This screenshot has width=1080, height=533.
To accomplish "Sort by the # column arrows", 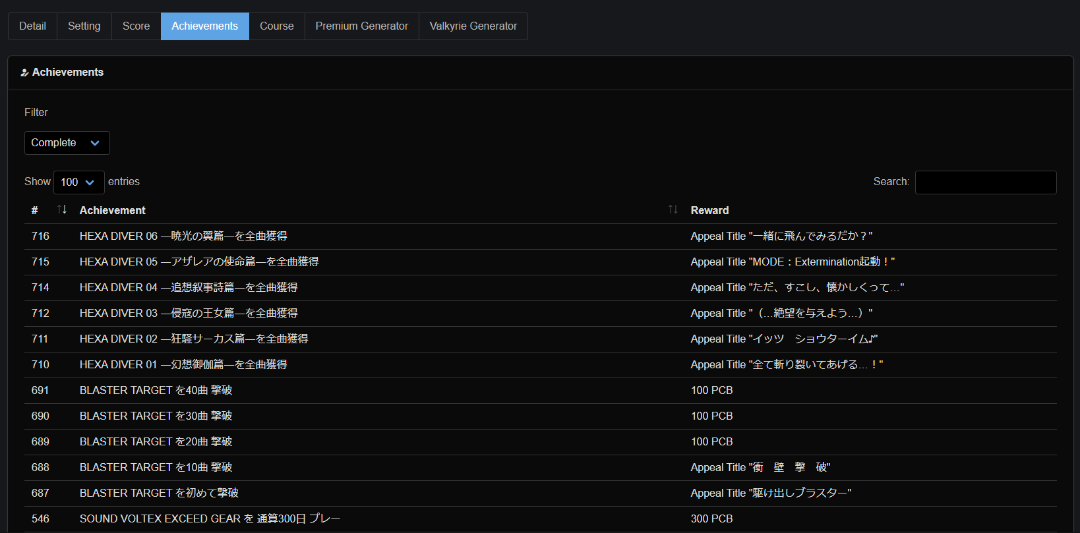I will pos(62,210).
